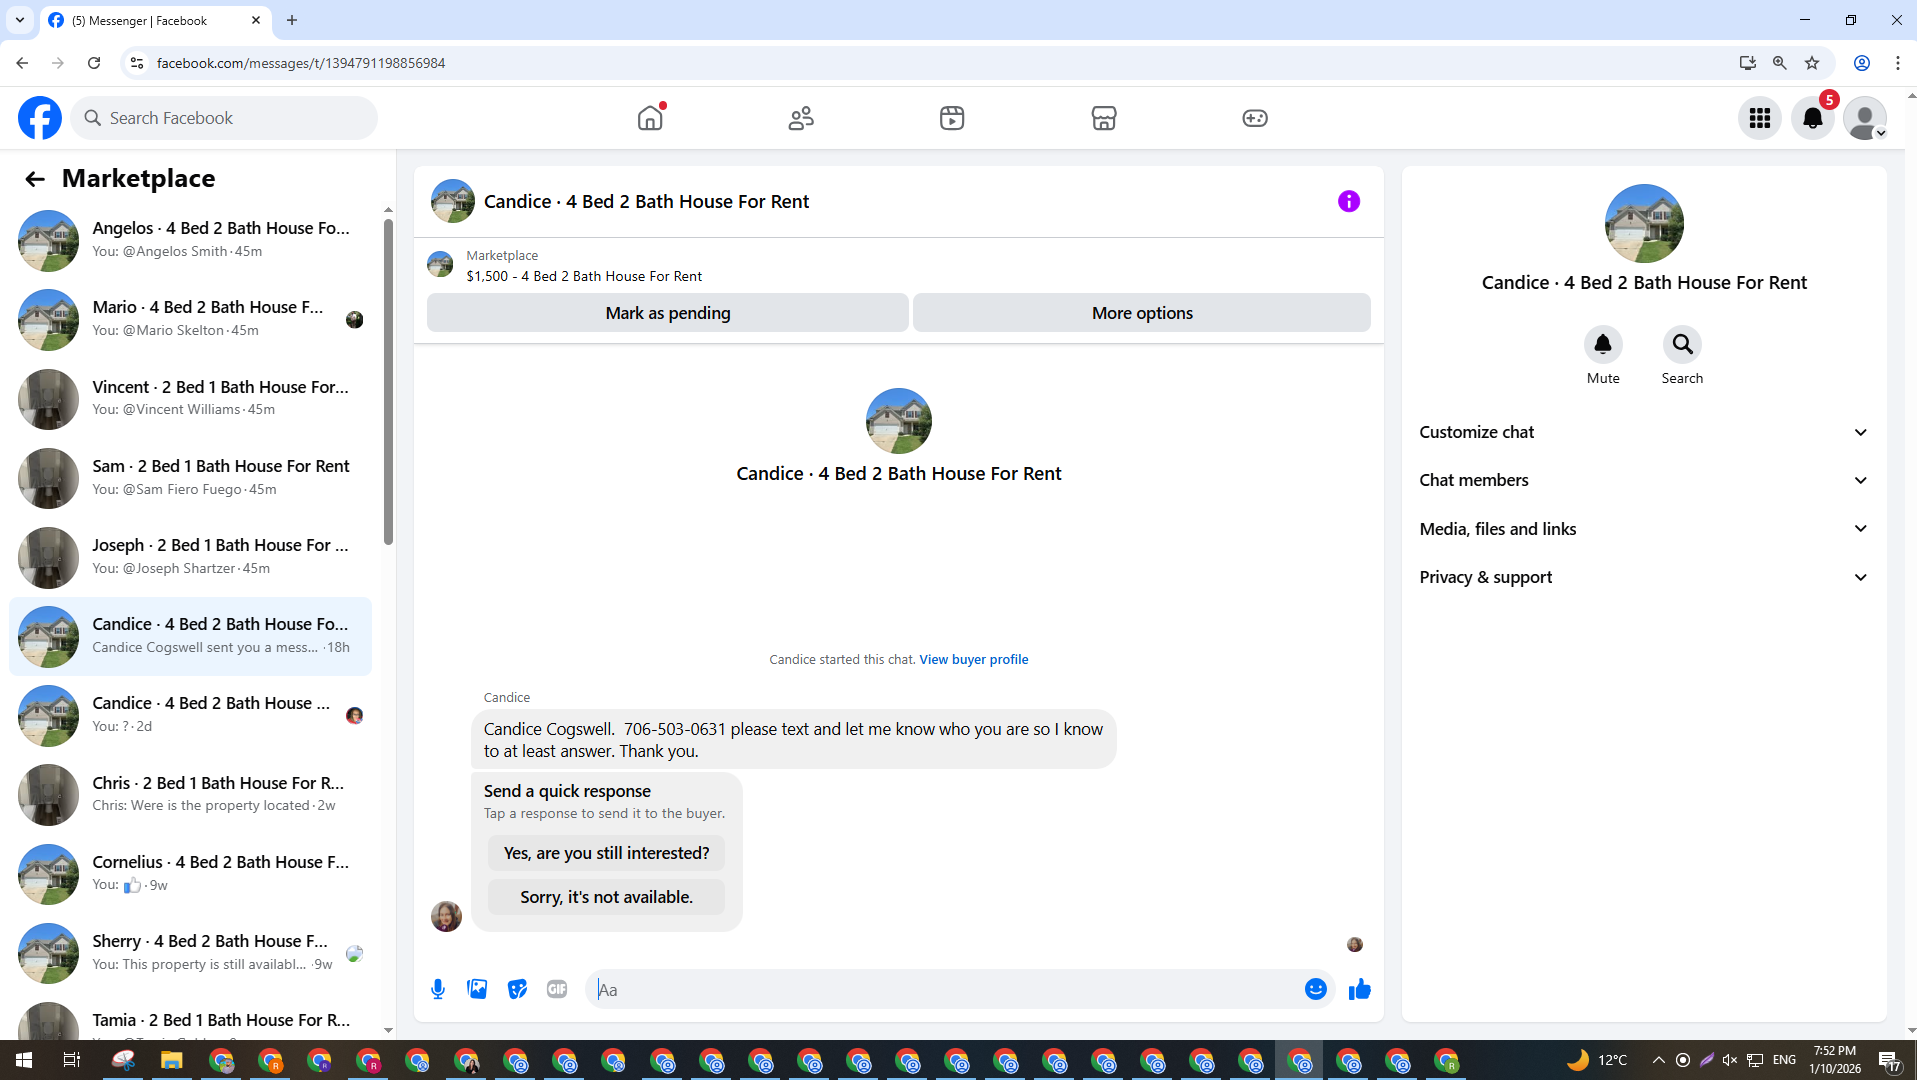Open the tab search dropdown arrow

tap(20, 20)
